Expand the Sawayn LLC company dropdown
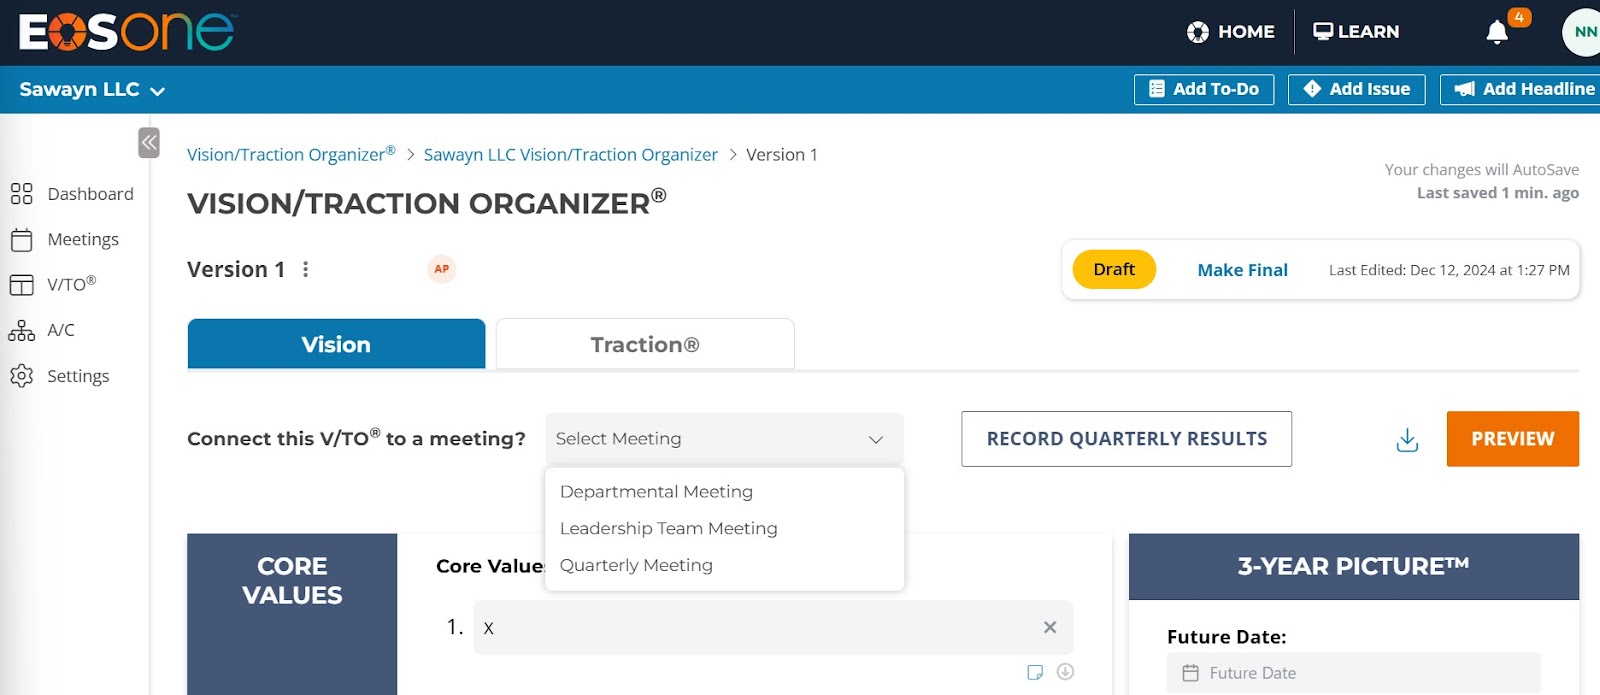1600x695 pixels. pyautogui.click(x=92, y=90)
